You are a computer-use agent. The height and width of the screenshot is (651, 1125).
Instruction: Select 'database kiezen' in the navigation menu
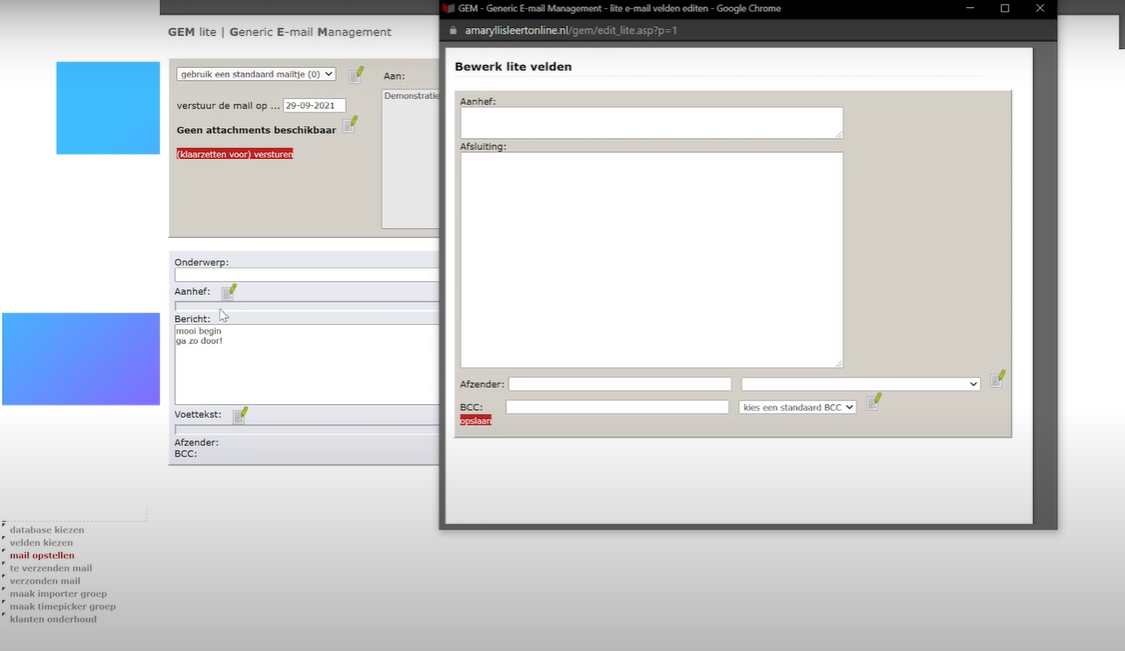click(x=47, y=530)
